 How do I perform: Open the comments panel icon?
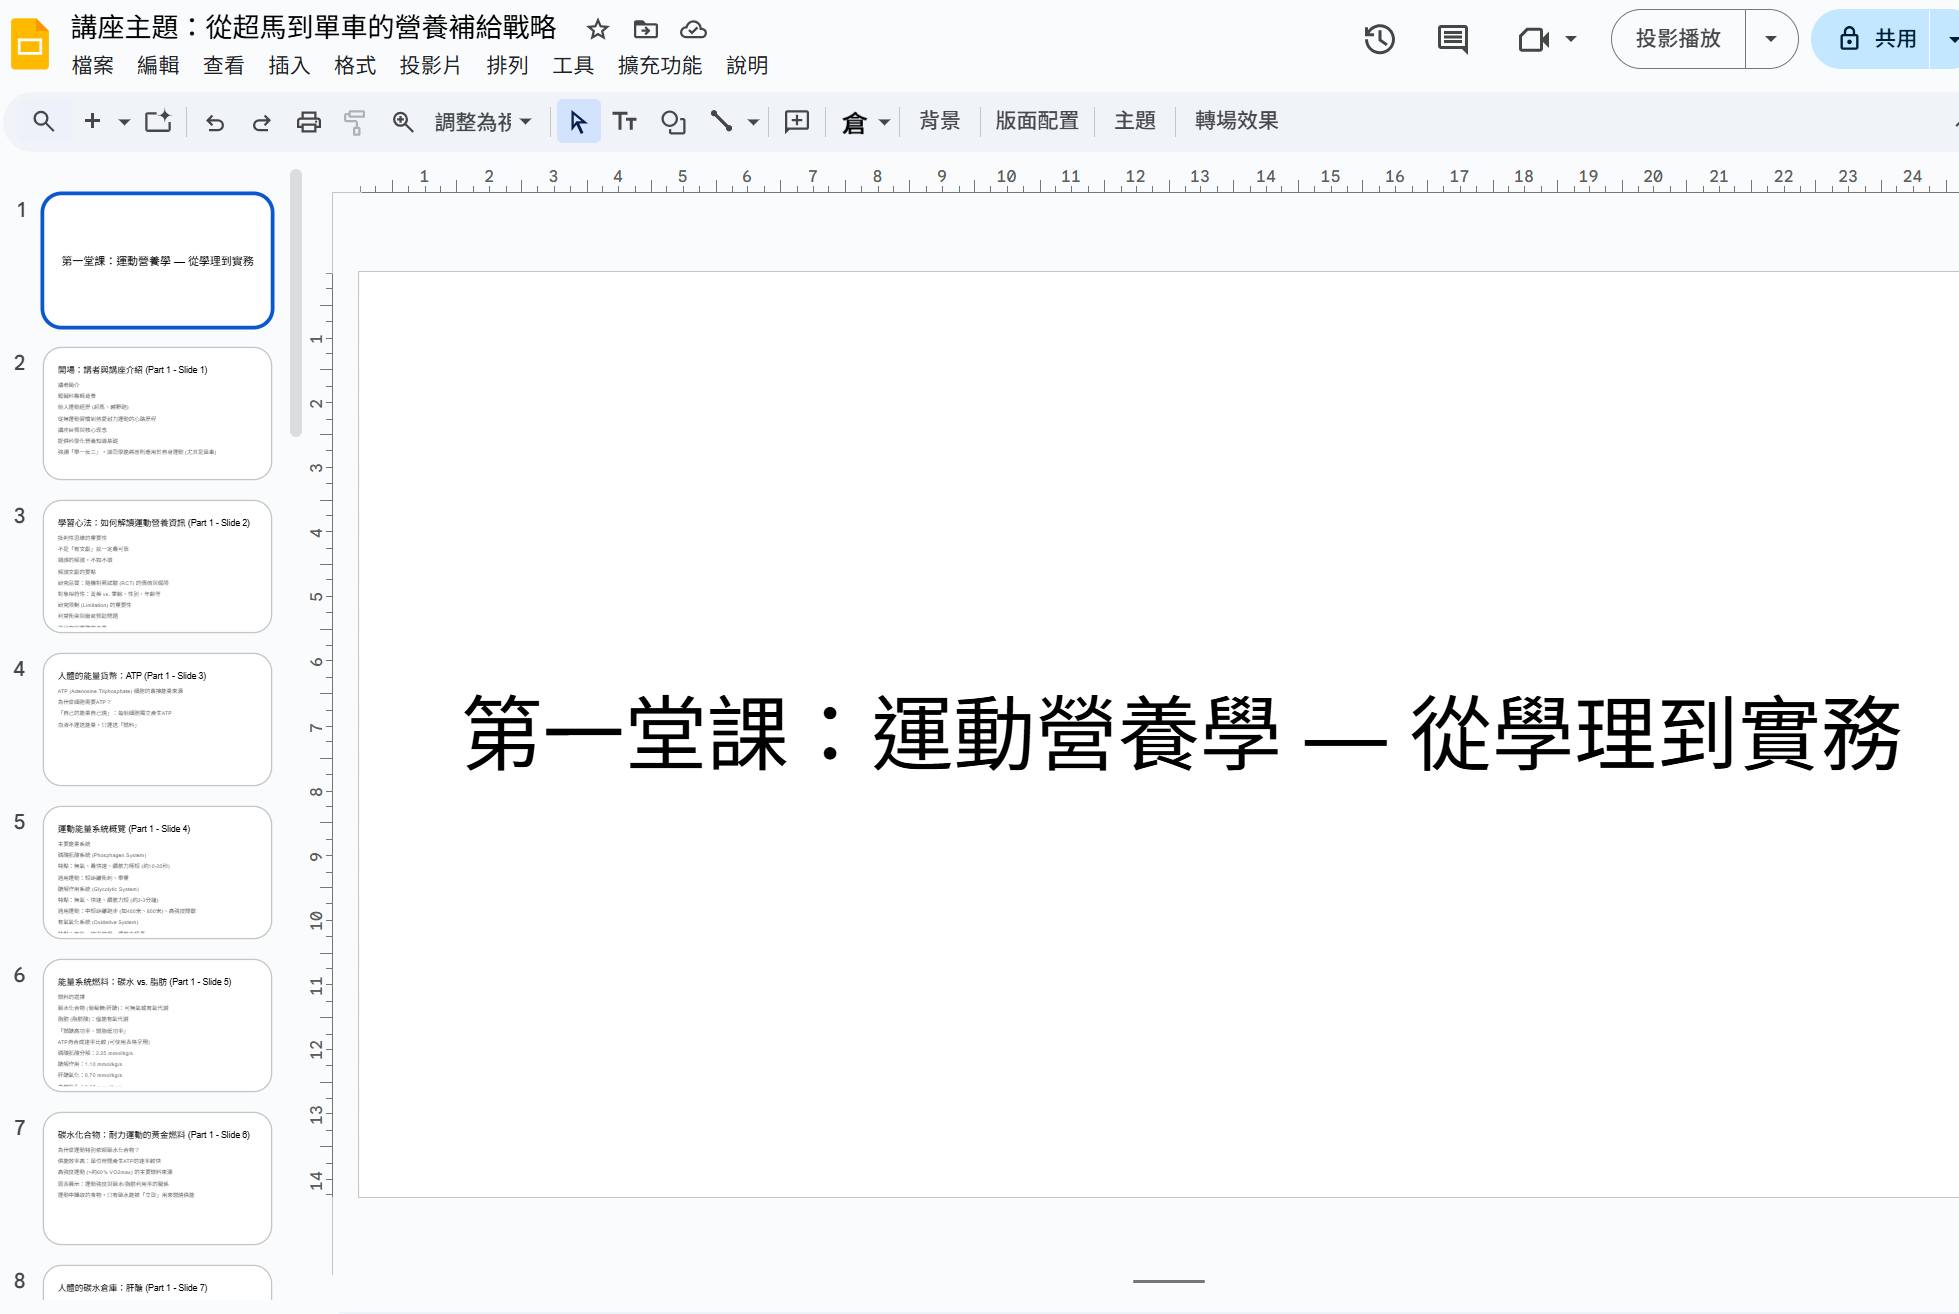point(1452,39)
